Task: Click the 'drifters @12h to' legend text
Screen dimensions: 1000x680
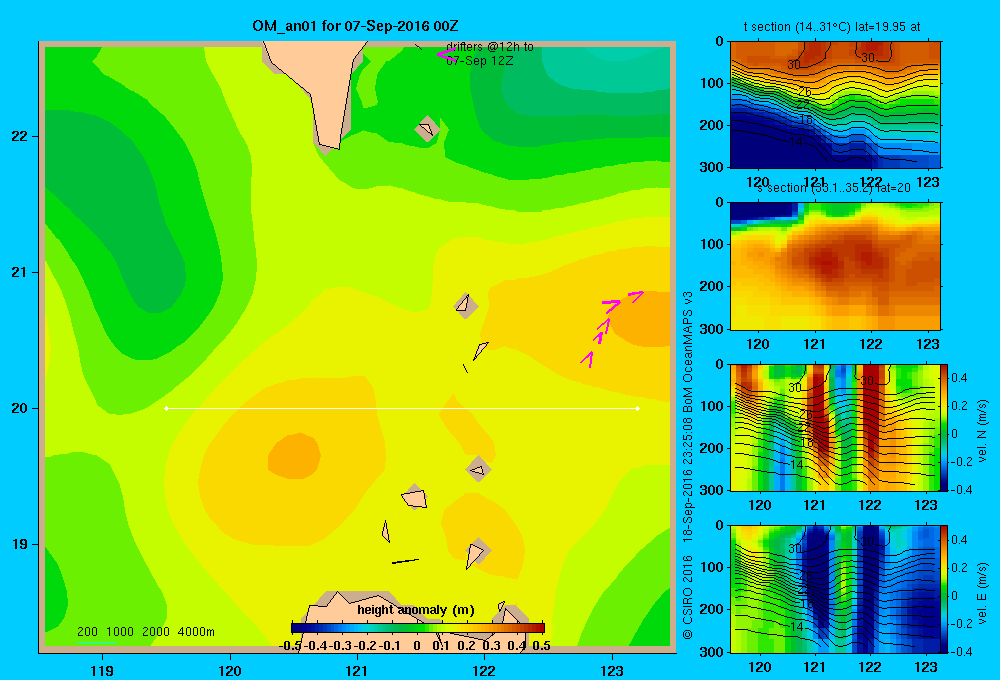Action: (490, 47)
